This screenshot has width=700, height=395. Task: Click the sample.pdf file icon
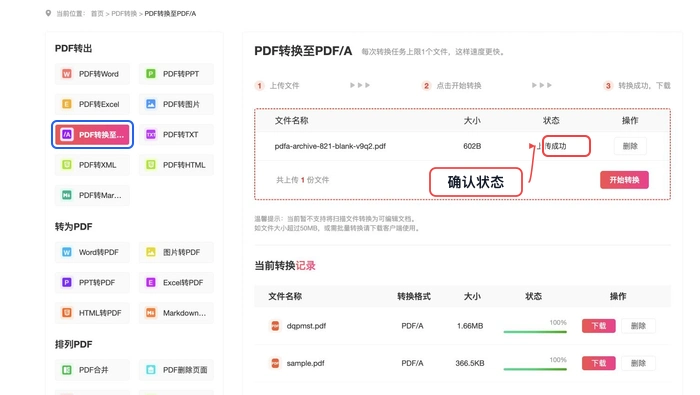[275, 363]
